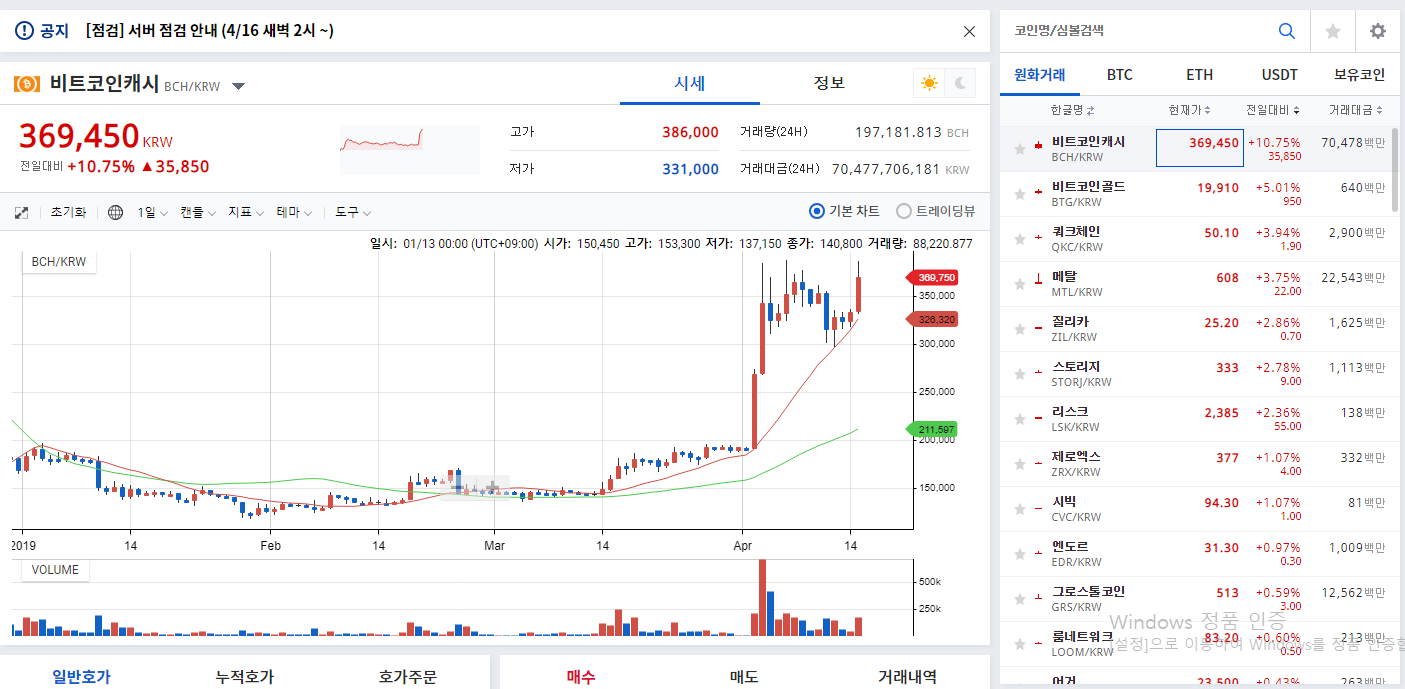Open the 1일 interval dropdown
This screenshot has height=689, width=1405.
pos(153,212)
